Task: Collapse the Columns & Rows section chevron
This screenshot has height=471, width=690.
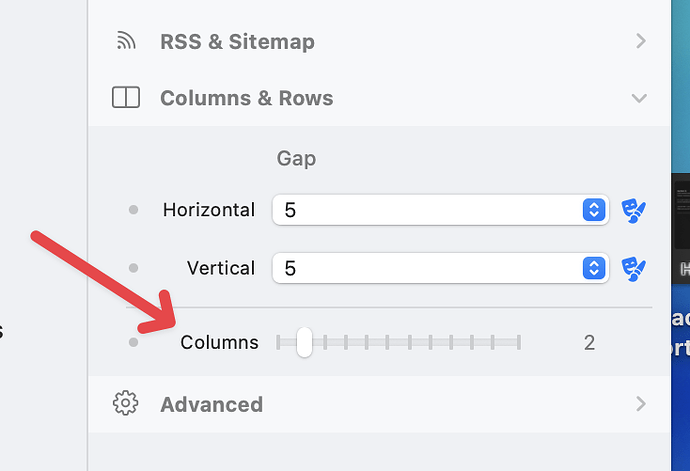Action: 640,98
